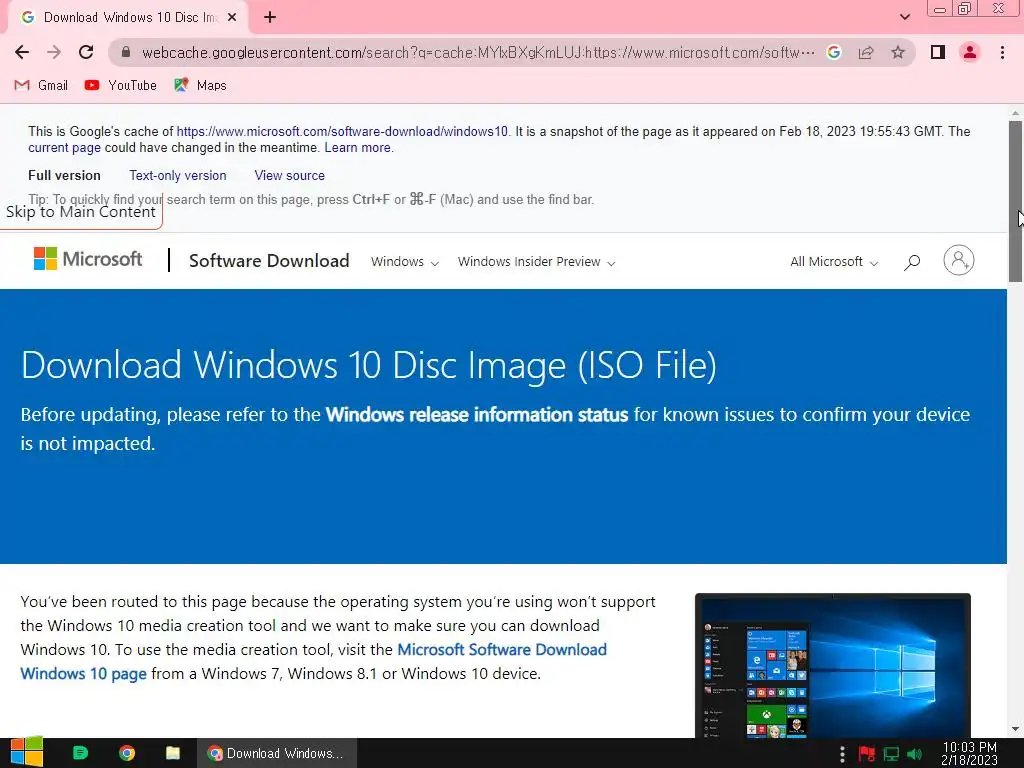Viewport: 1024px width, 768px height.
Task: Expand the Windows dropdown menu
Action: pyautogui.click(x=405, y=262)
